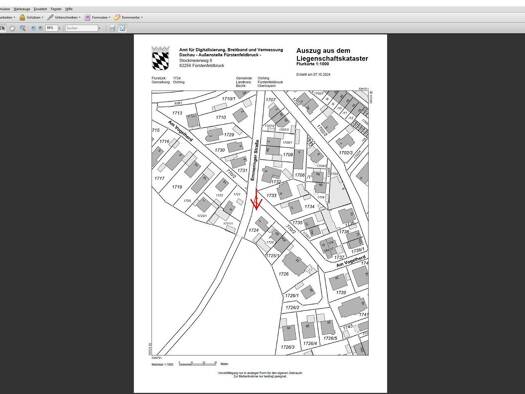Click the page scroll mode icon left of fit-page
This screenshot has height=394, width=525.
click(x=112, y=28)
